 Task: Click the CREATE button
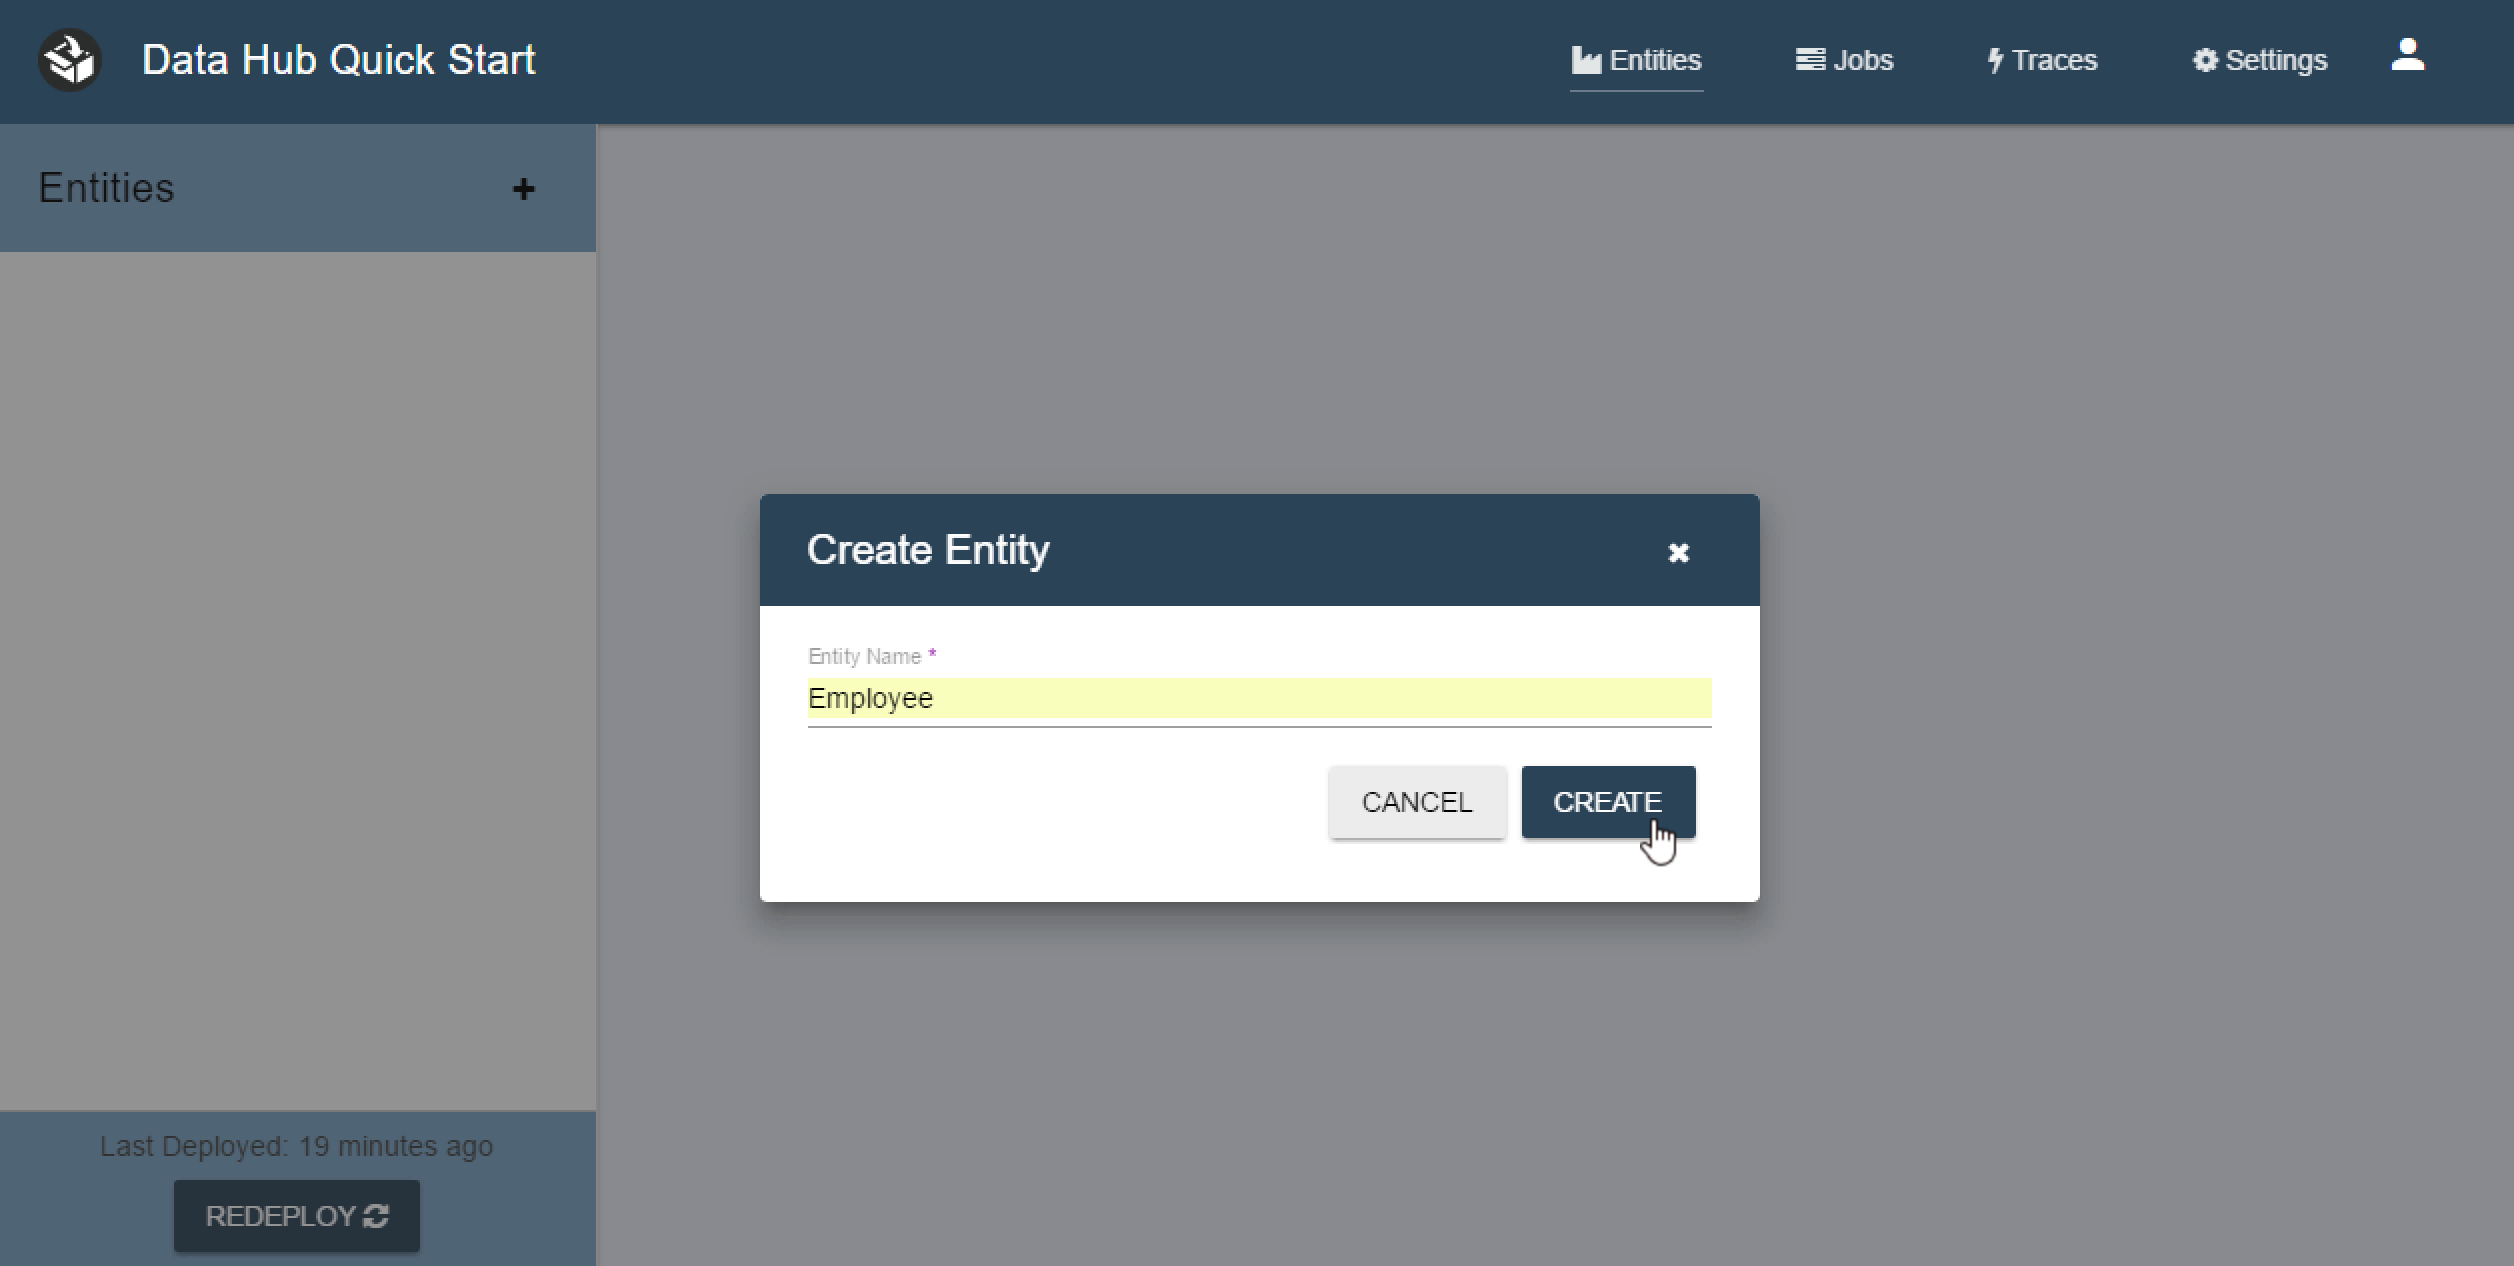point(1608,803)
